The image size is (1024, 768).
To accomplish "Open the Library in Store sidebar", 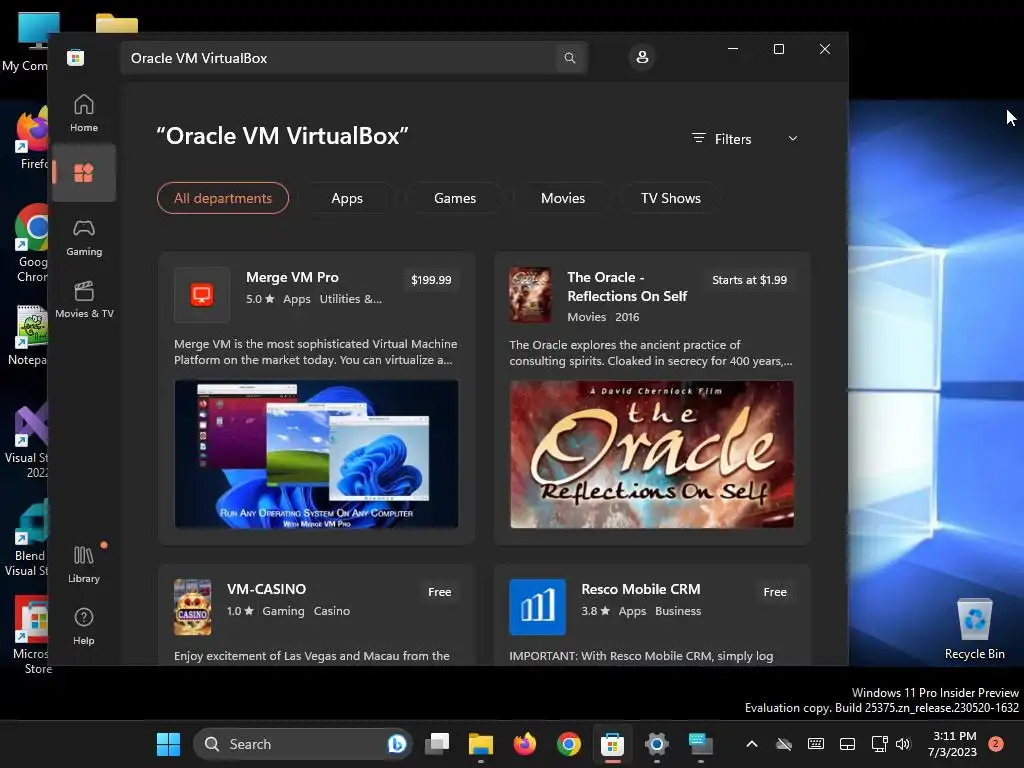I will [x=84, y=564].
